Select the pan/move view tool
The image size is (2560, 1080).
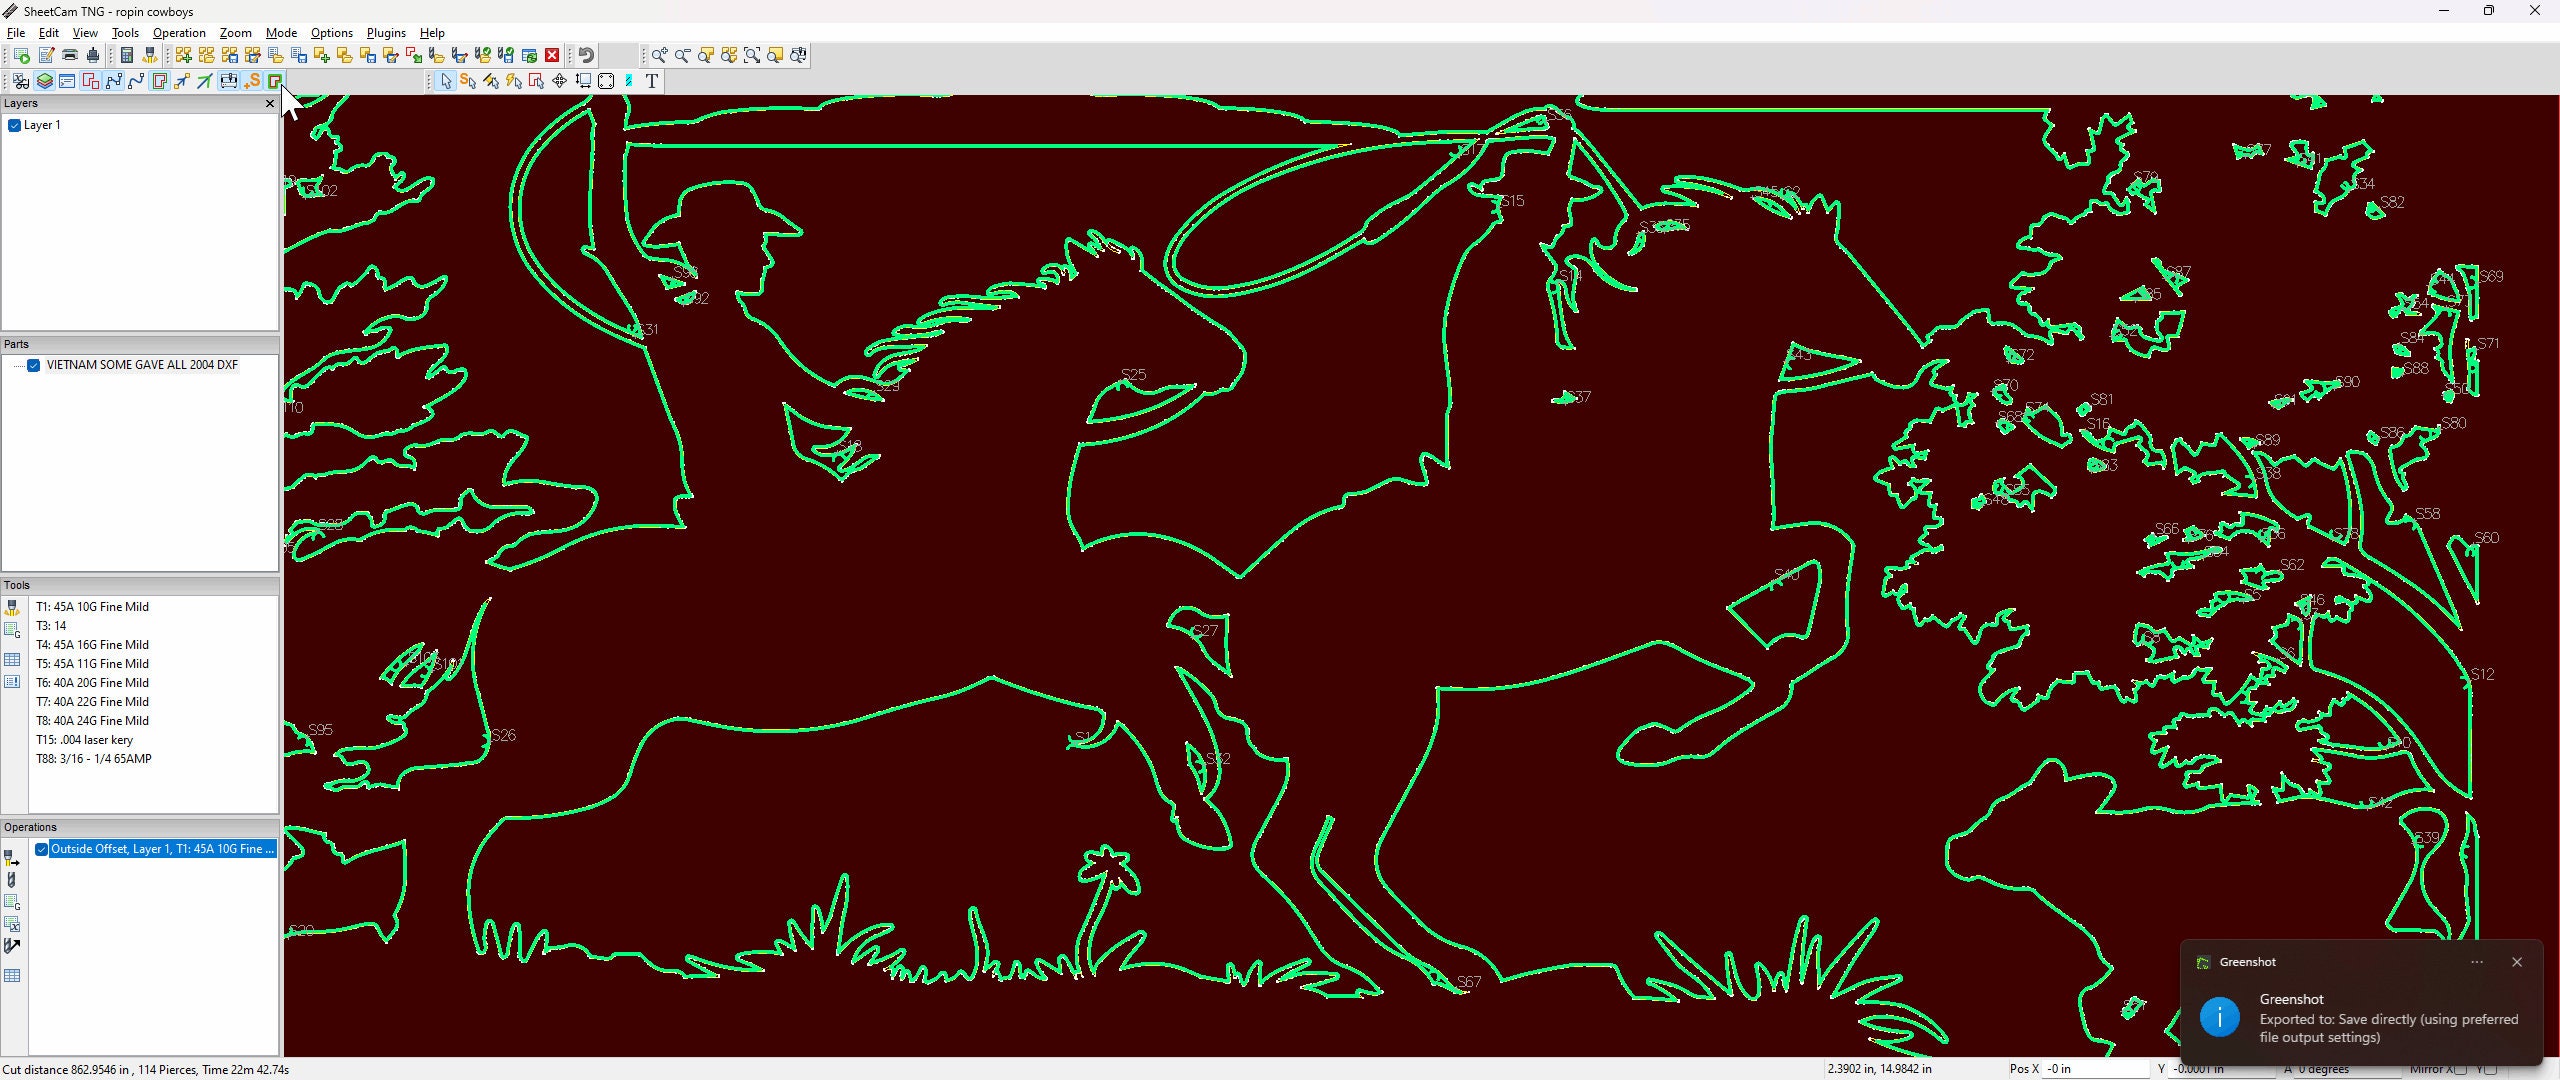click(558, 81)
